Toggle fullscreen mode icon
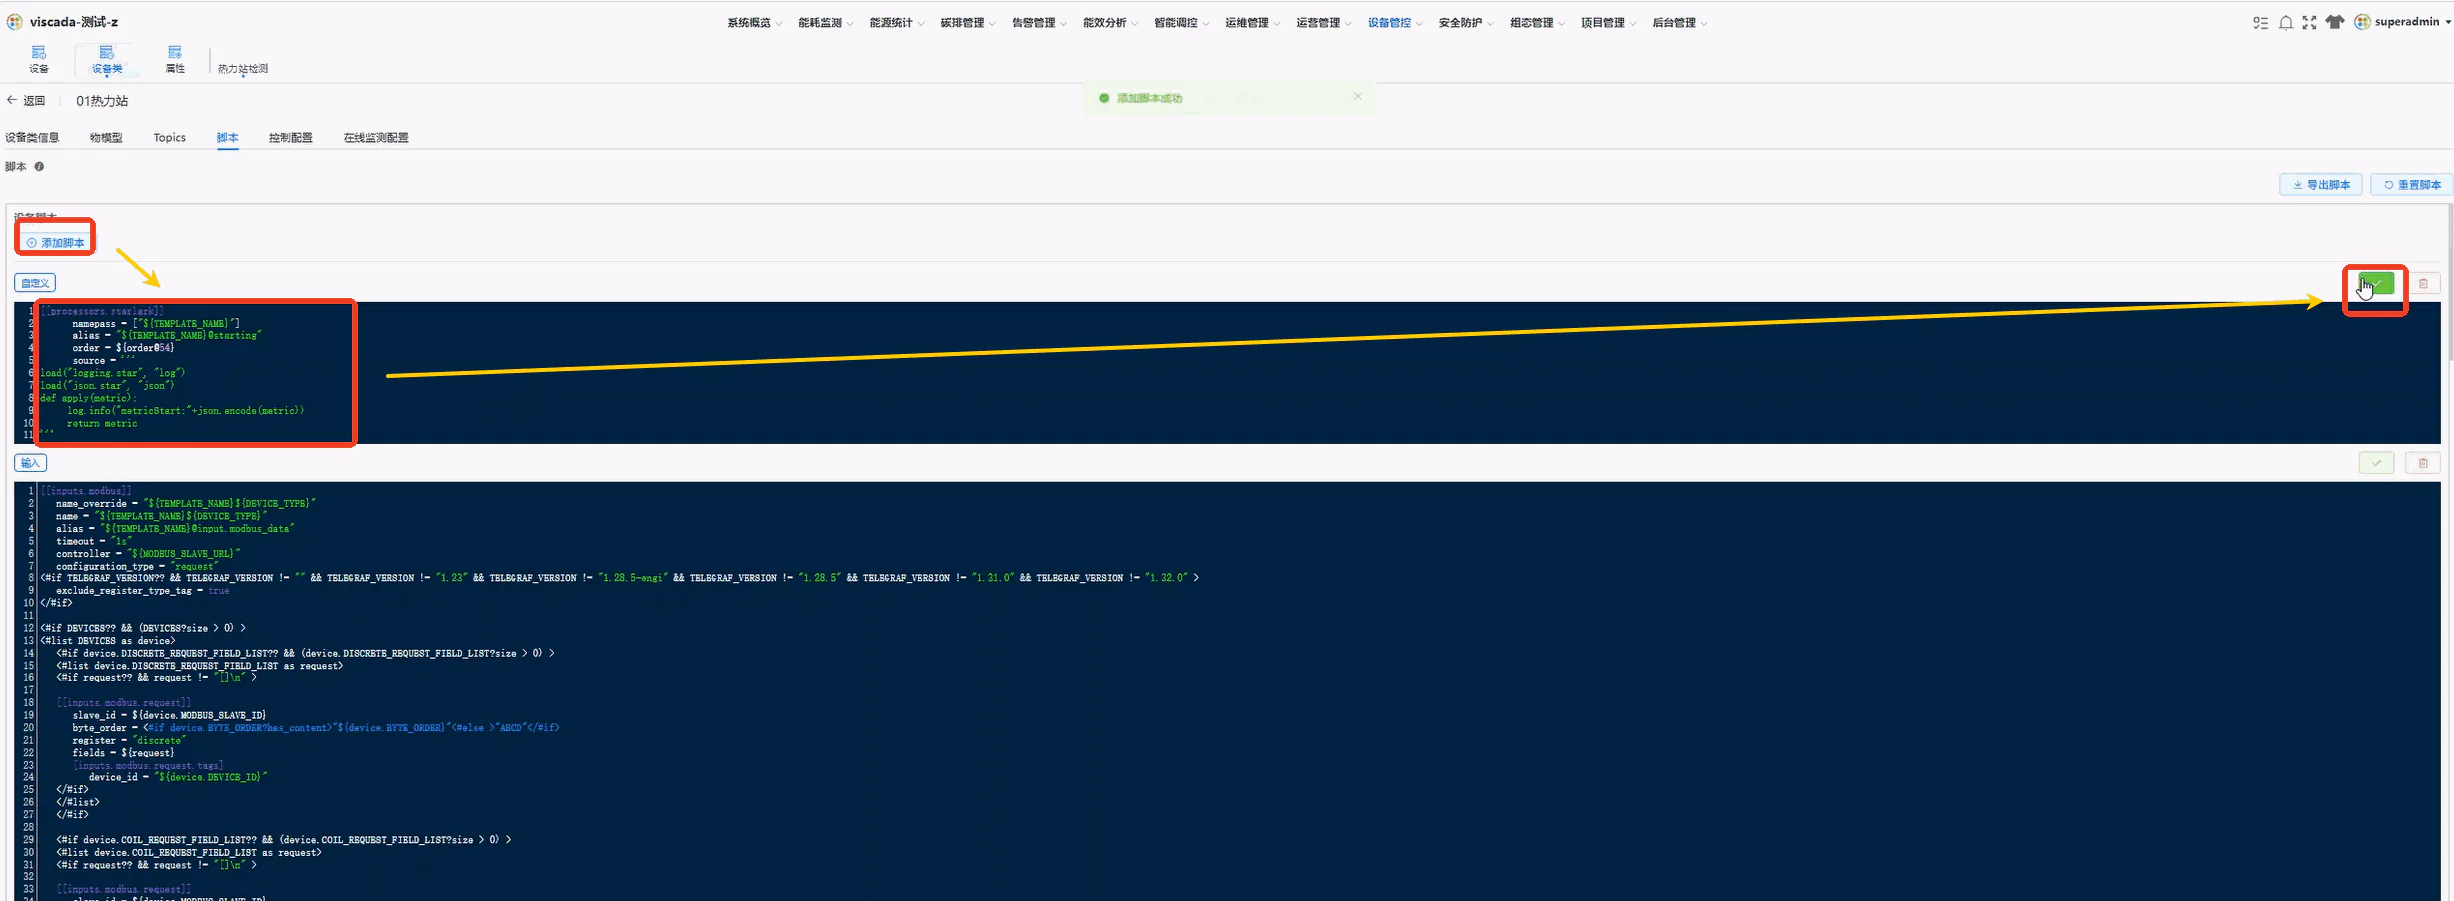This screenshot has height=901, width=2454. pyautogui.click(x=2309, y=22)
